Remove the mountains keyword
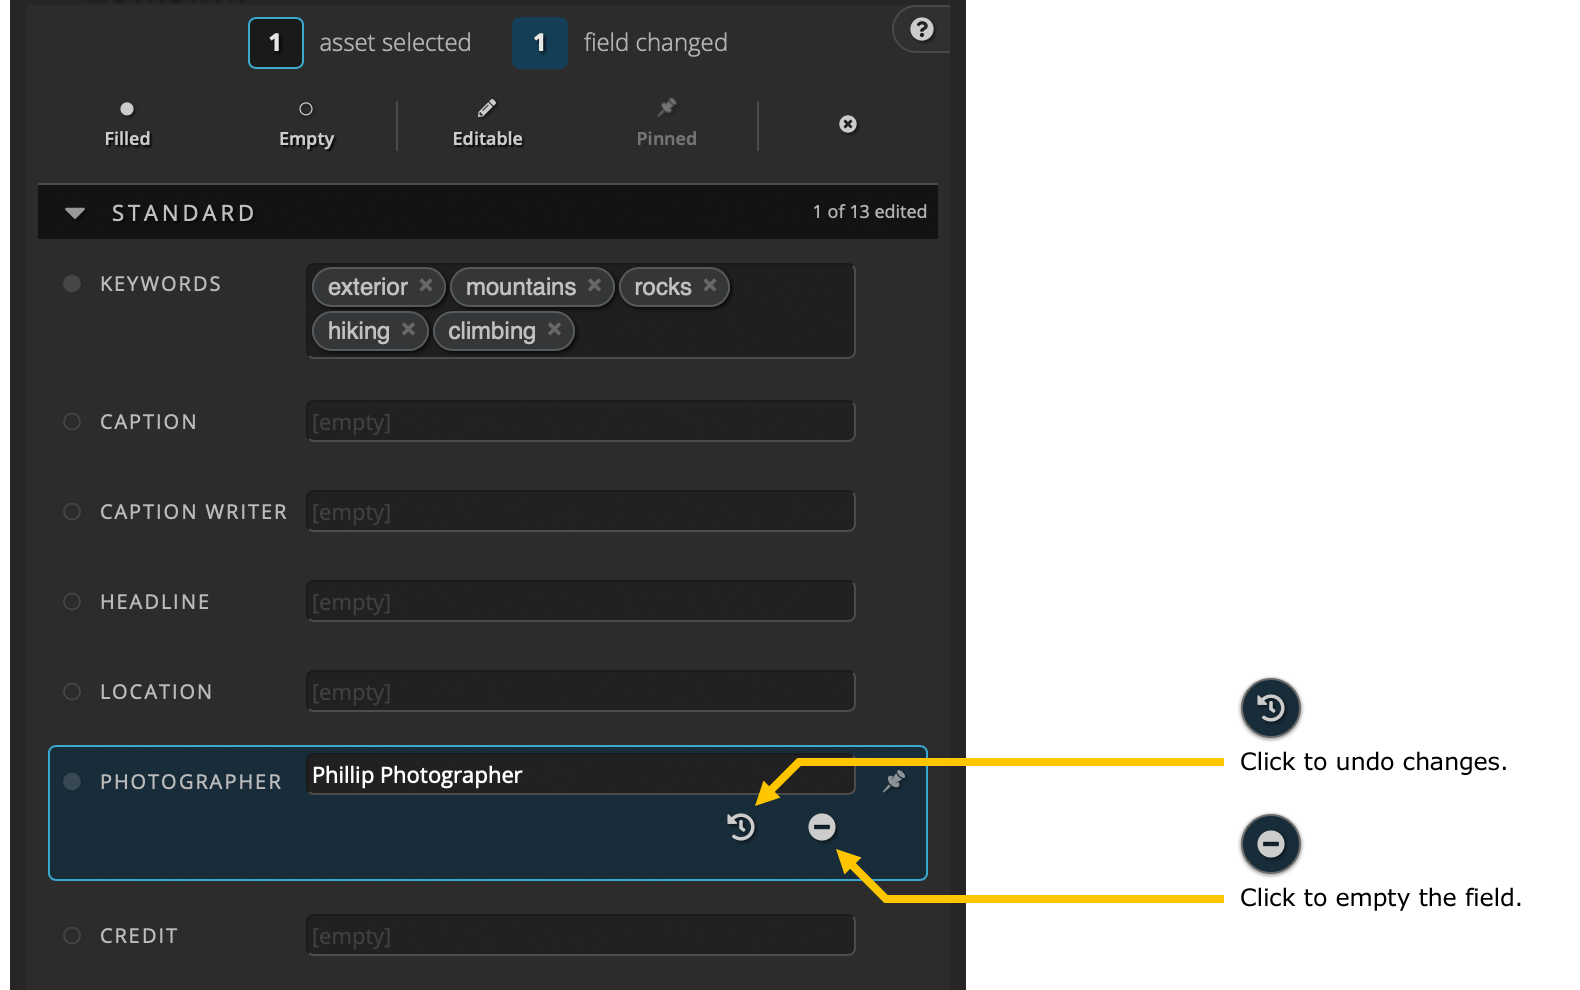 [x=594, y=285]
